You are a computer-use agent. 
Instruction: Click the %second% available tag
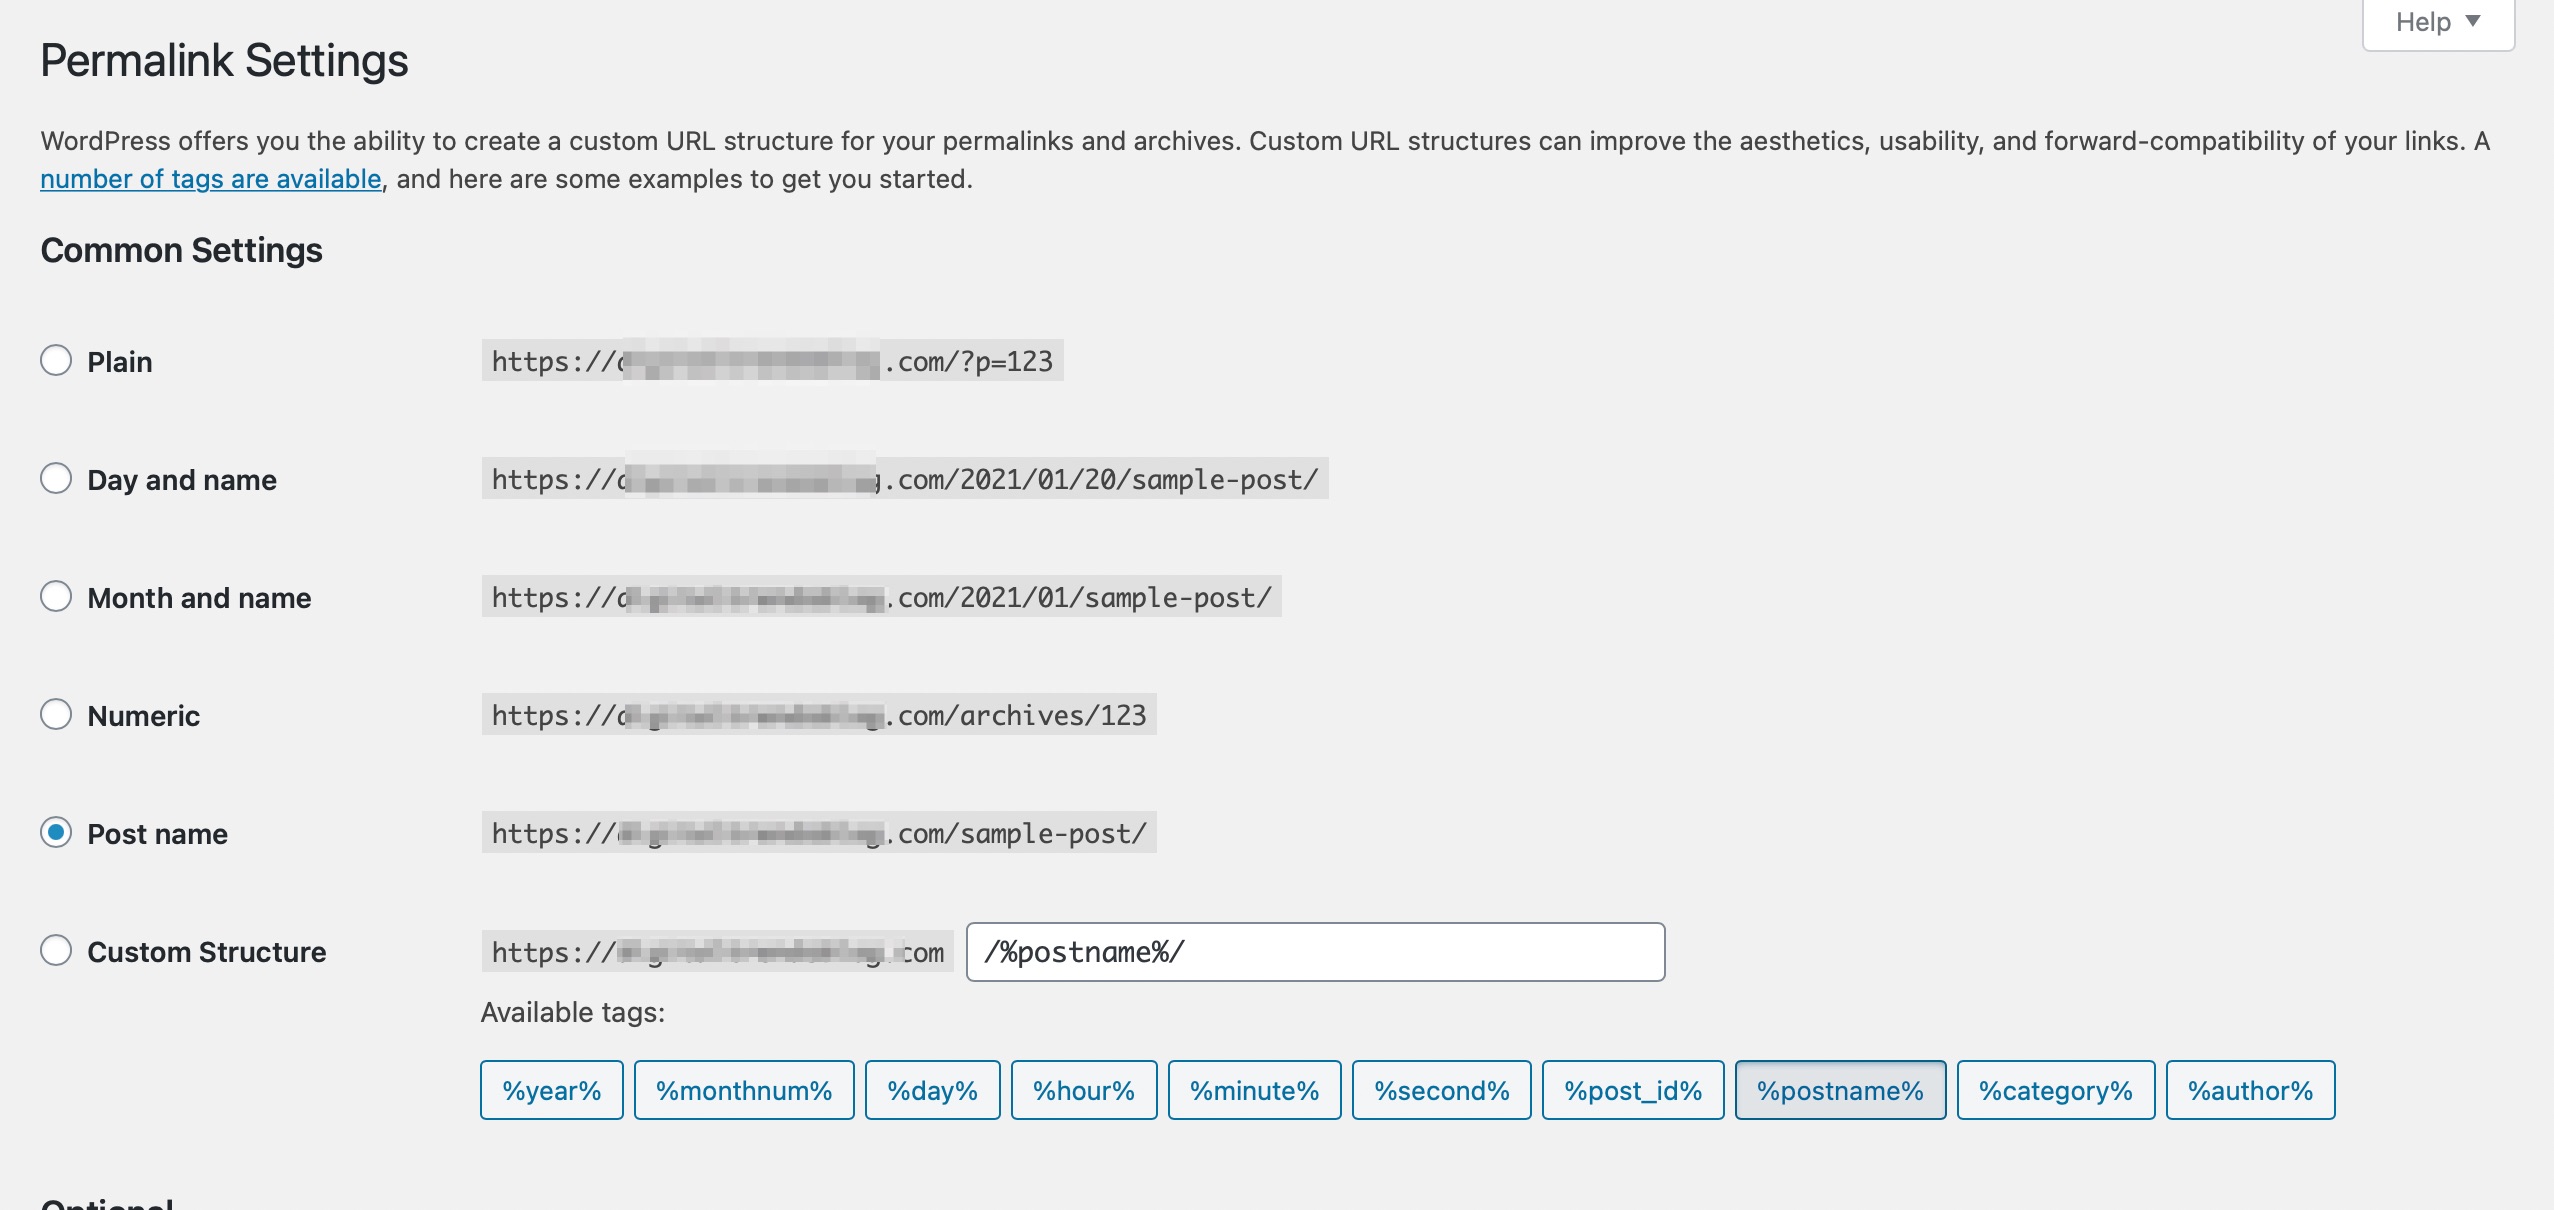coord(1440,1088)
